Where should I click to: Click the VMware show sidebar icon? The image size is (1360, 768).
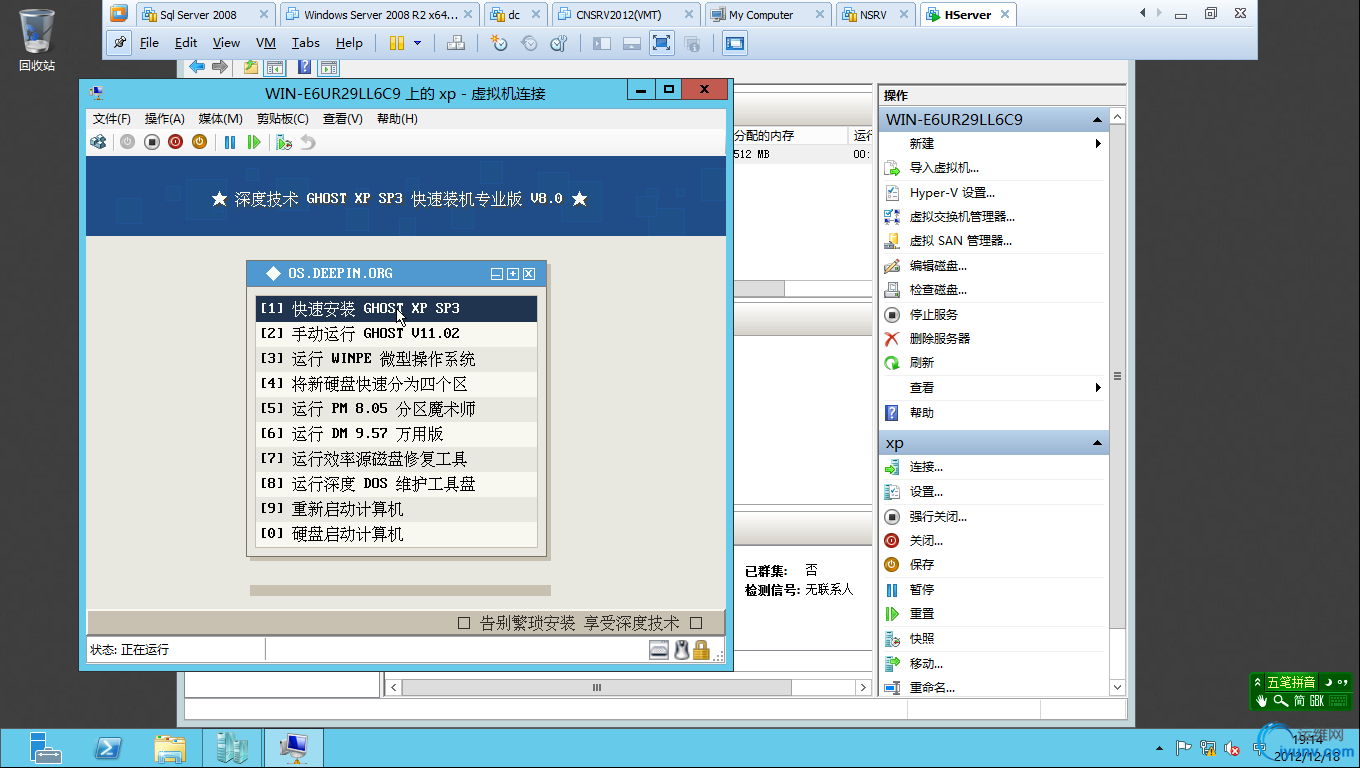(x=602, y=43)
